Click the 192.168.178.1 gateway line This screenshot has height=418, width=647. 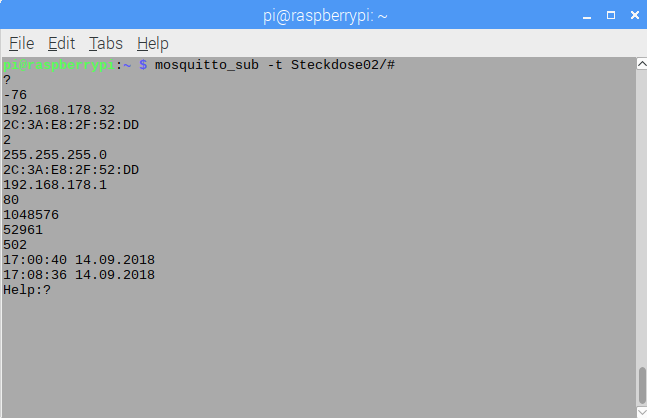tap(55, 185)
